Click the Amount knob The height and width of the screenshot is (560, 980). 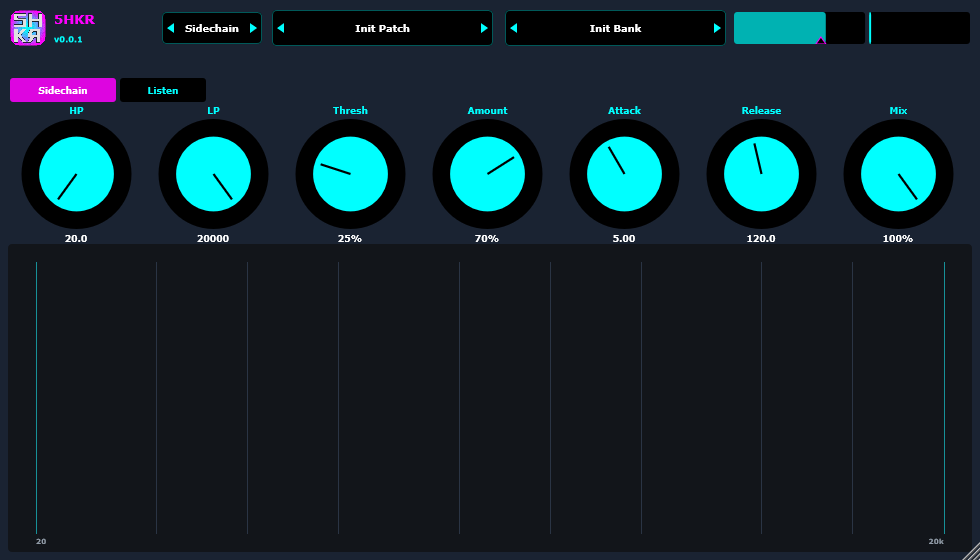point(488,174)
